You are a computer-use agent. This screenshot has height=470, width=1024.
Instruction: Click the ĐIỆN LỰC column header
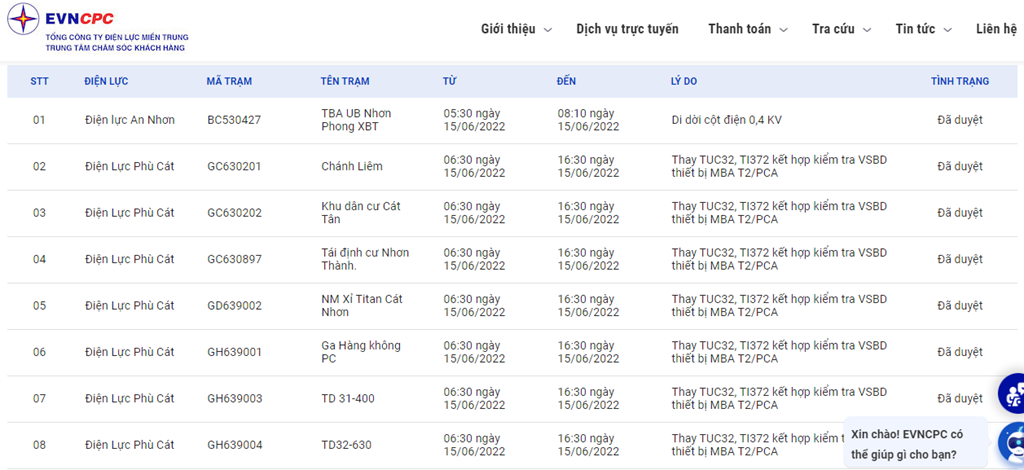106,81
